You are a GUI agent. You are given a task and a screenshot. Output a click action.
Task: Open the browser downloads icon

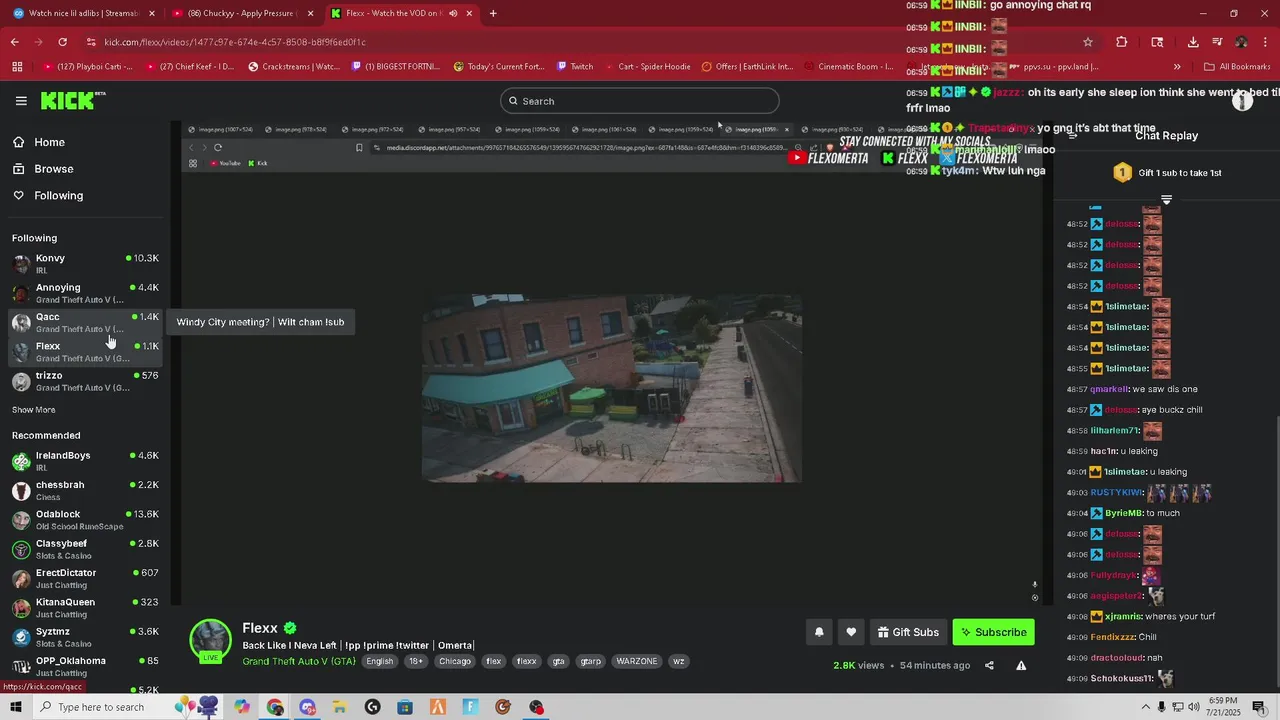coord(1193,42)
